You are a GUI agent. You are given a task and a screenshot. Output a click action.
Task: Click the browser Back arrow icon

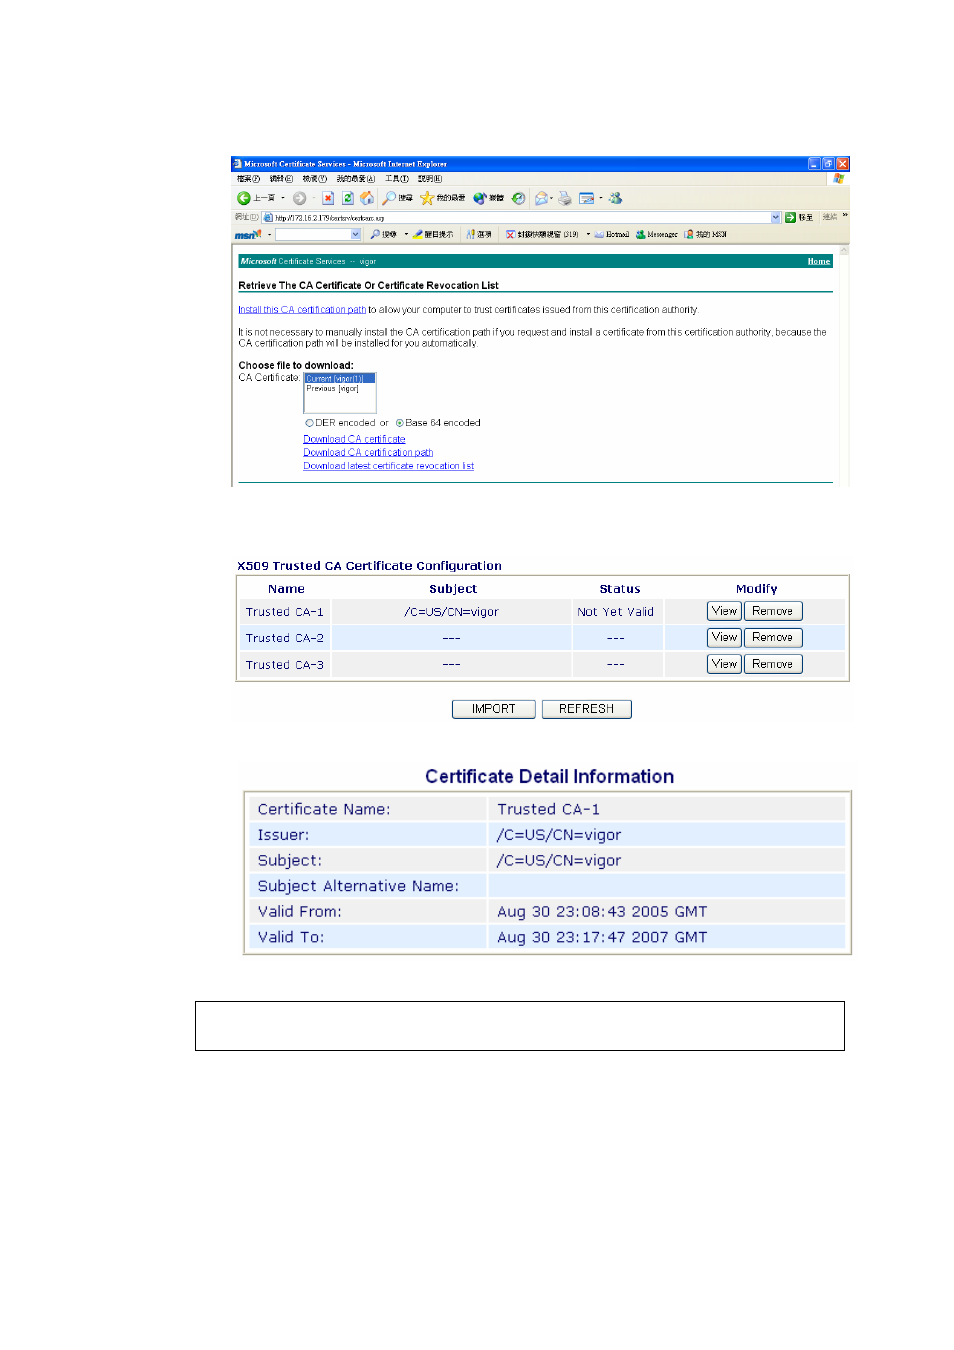[x=243, y=198]
